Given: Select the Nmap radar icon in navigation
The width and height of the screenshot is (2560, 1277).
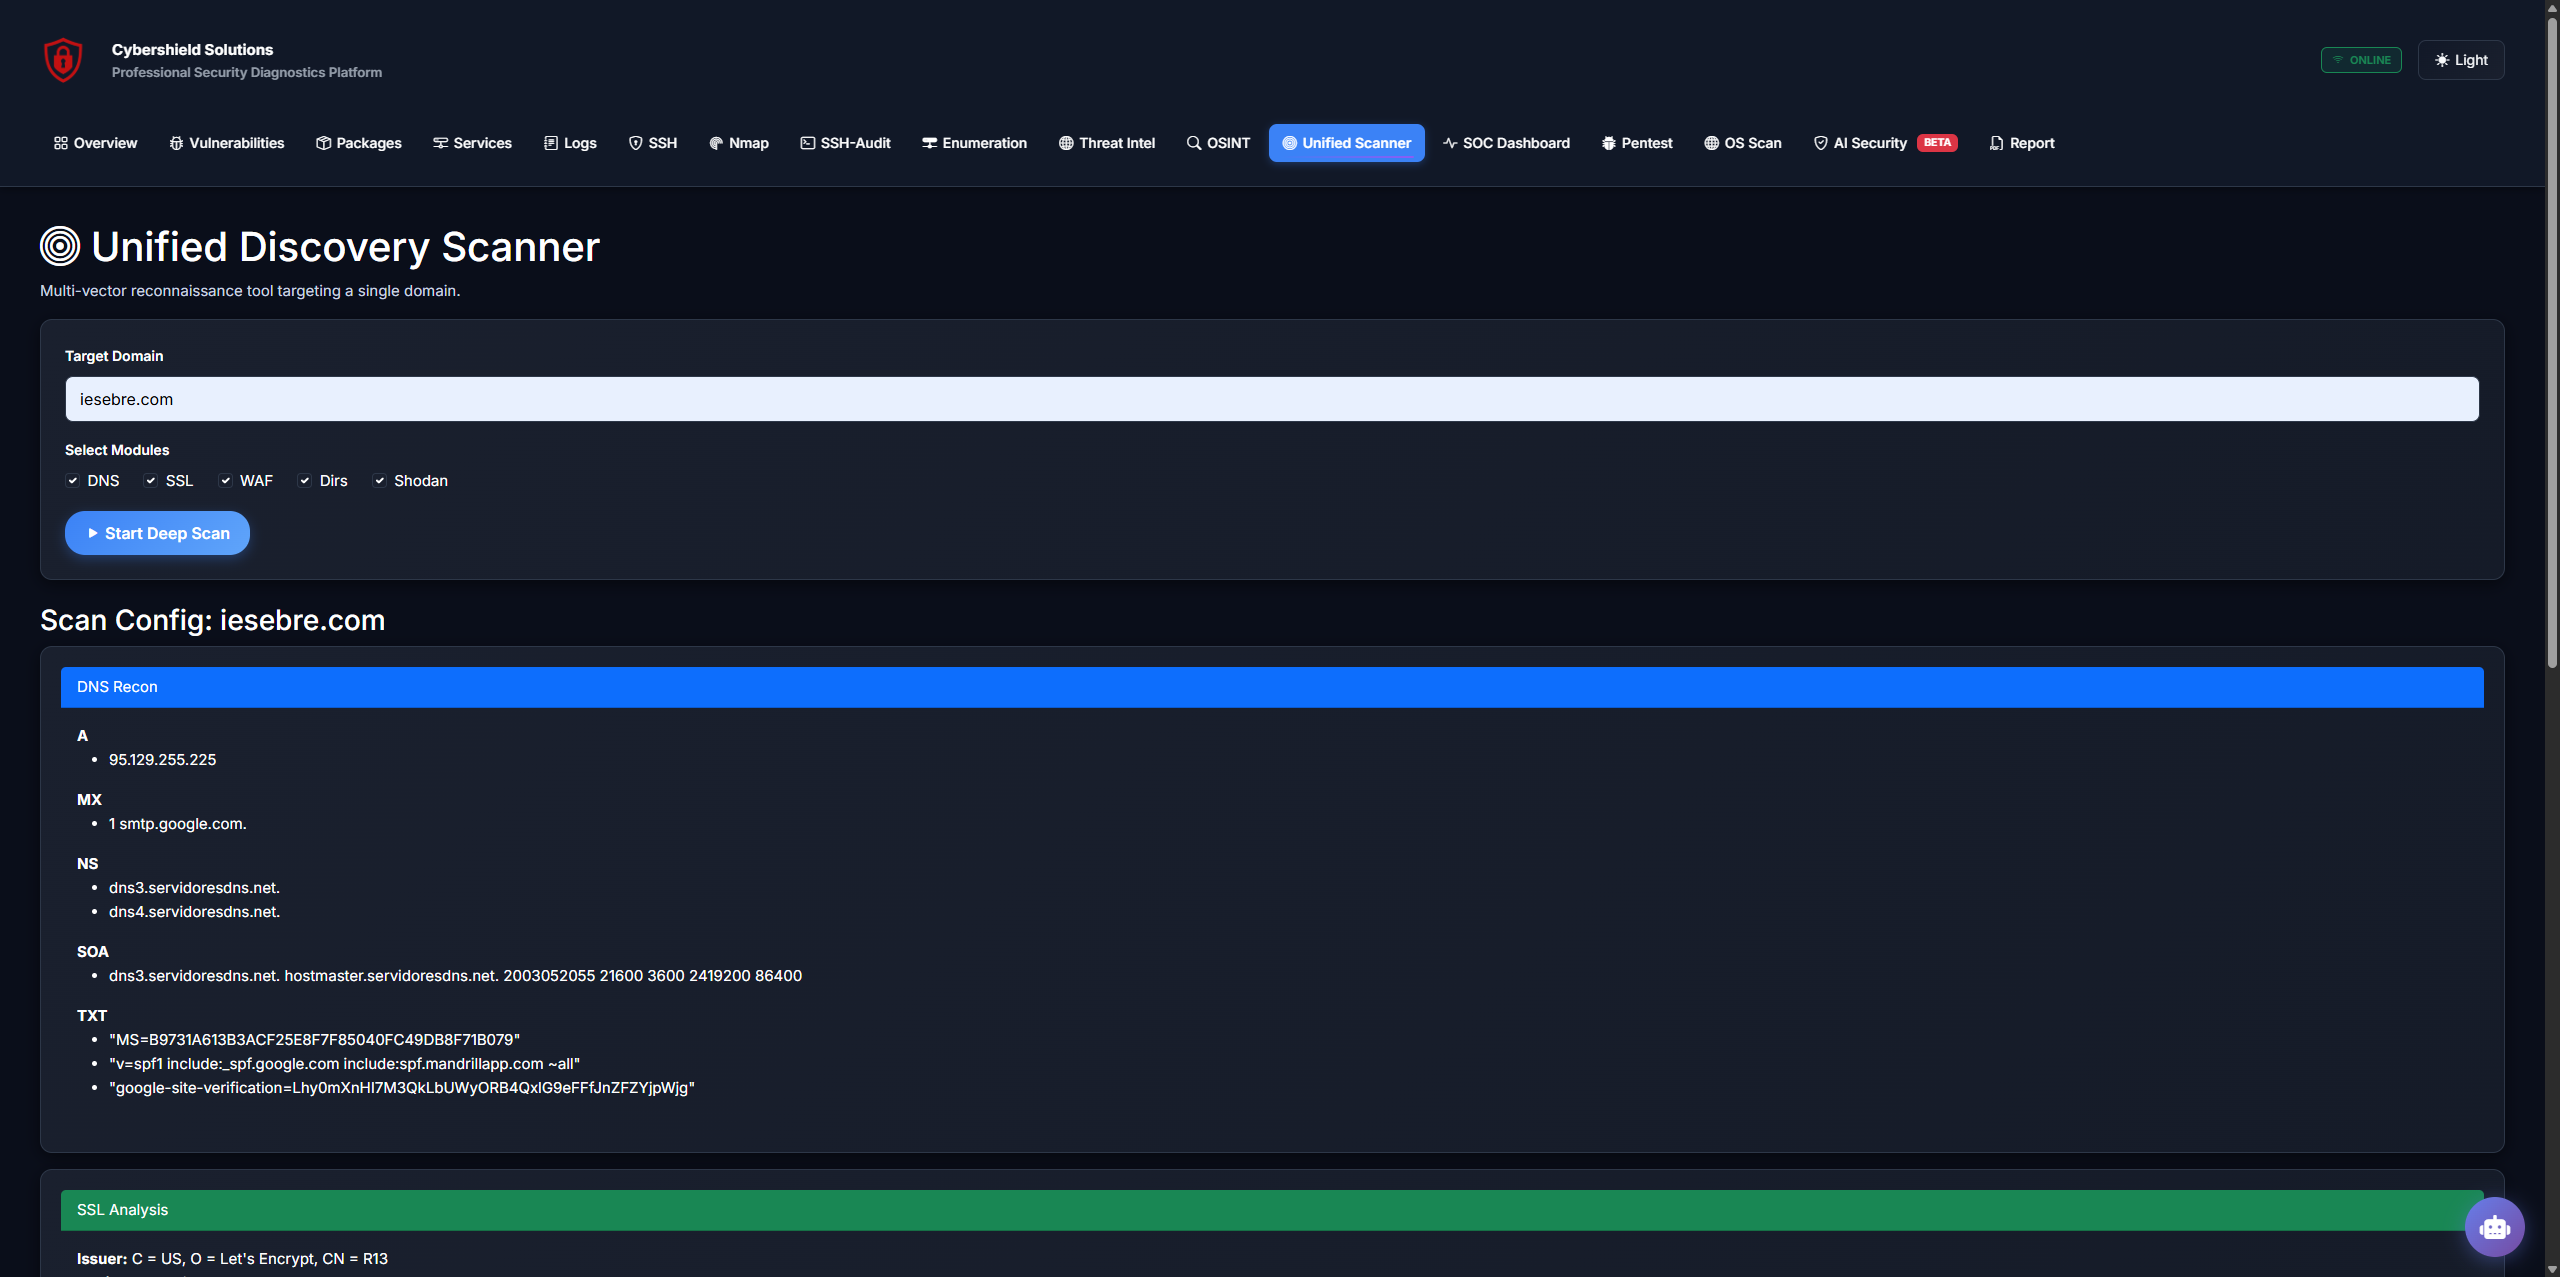Looking at the screenshot, I should 715,143.
